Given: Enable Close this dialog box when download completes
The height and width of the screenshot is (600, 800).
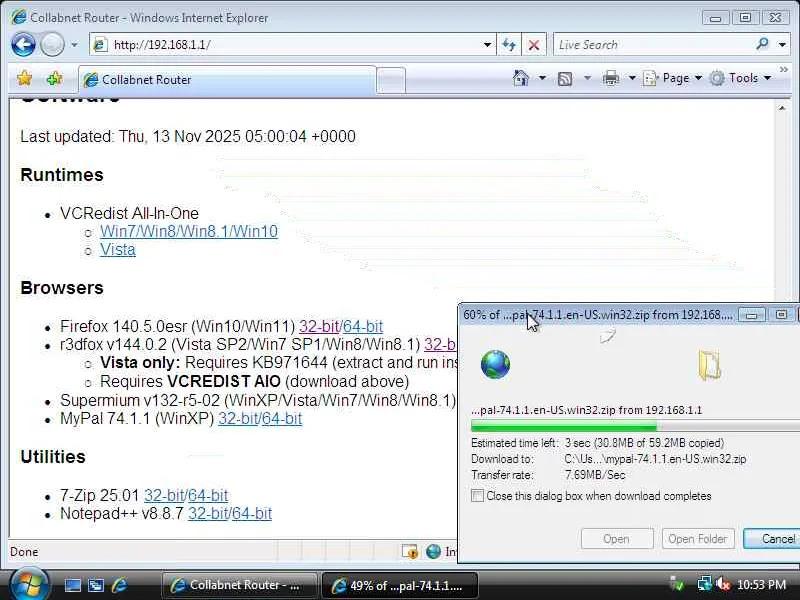Looking at the screenshot, I should (478, 495).
